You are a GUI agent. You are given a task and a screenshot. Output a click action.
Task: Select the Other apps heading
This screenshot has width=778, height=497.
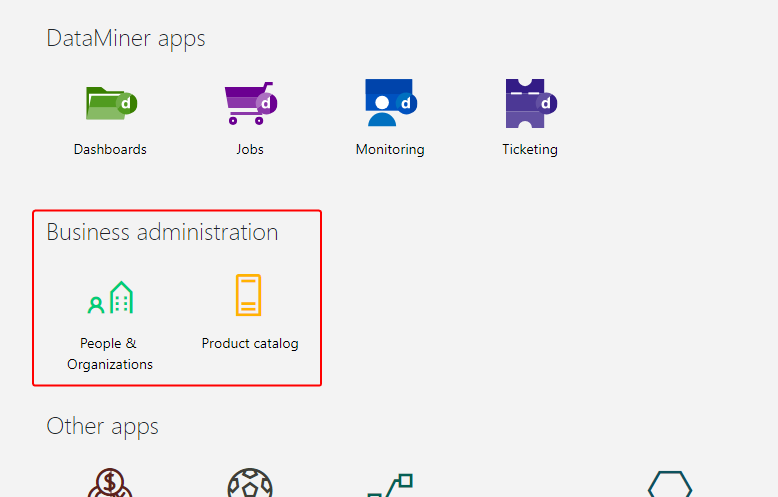102,427
